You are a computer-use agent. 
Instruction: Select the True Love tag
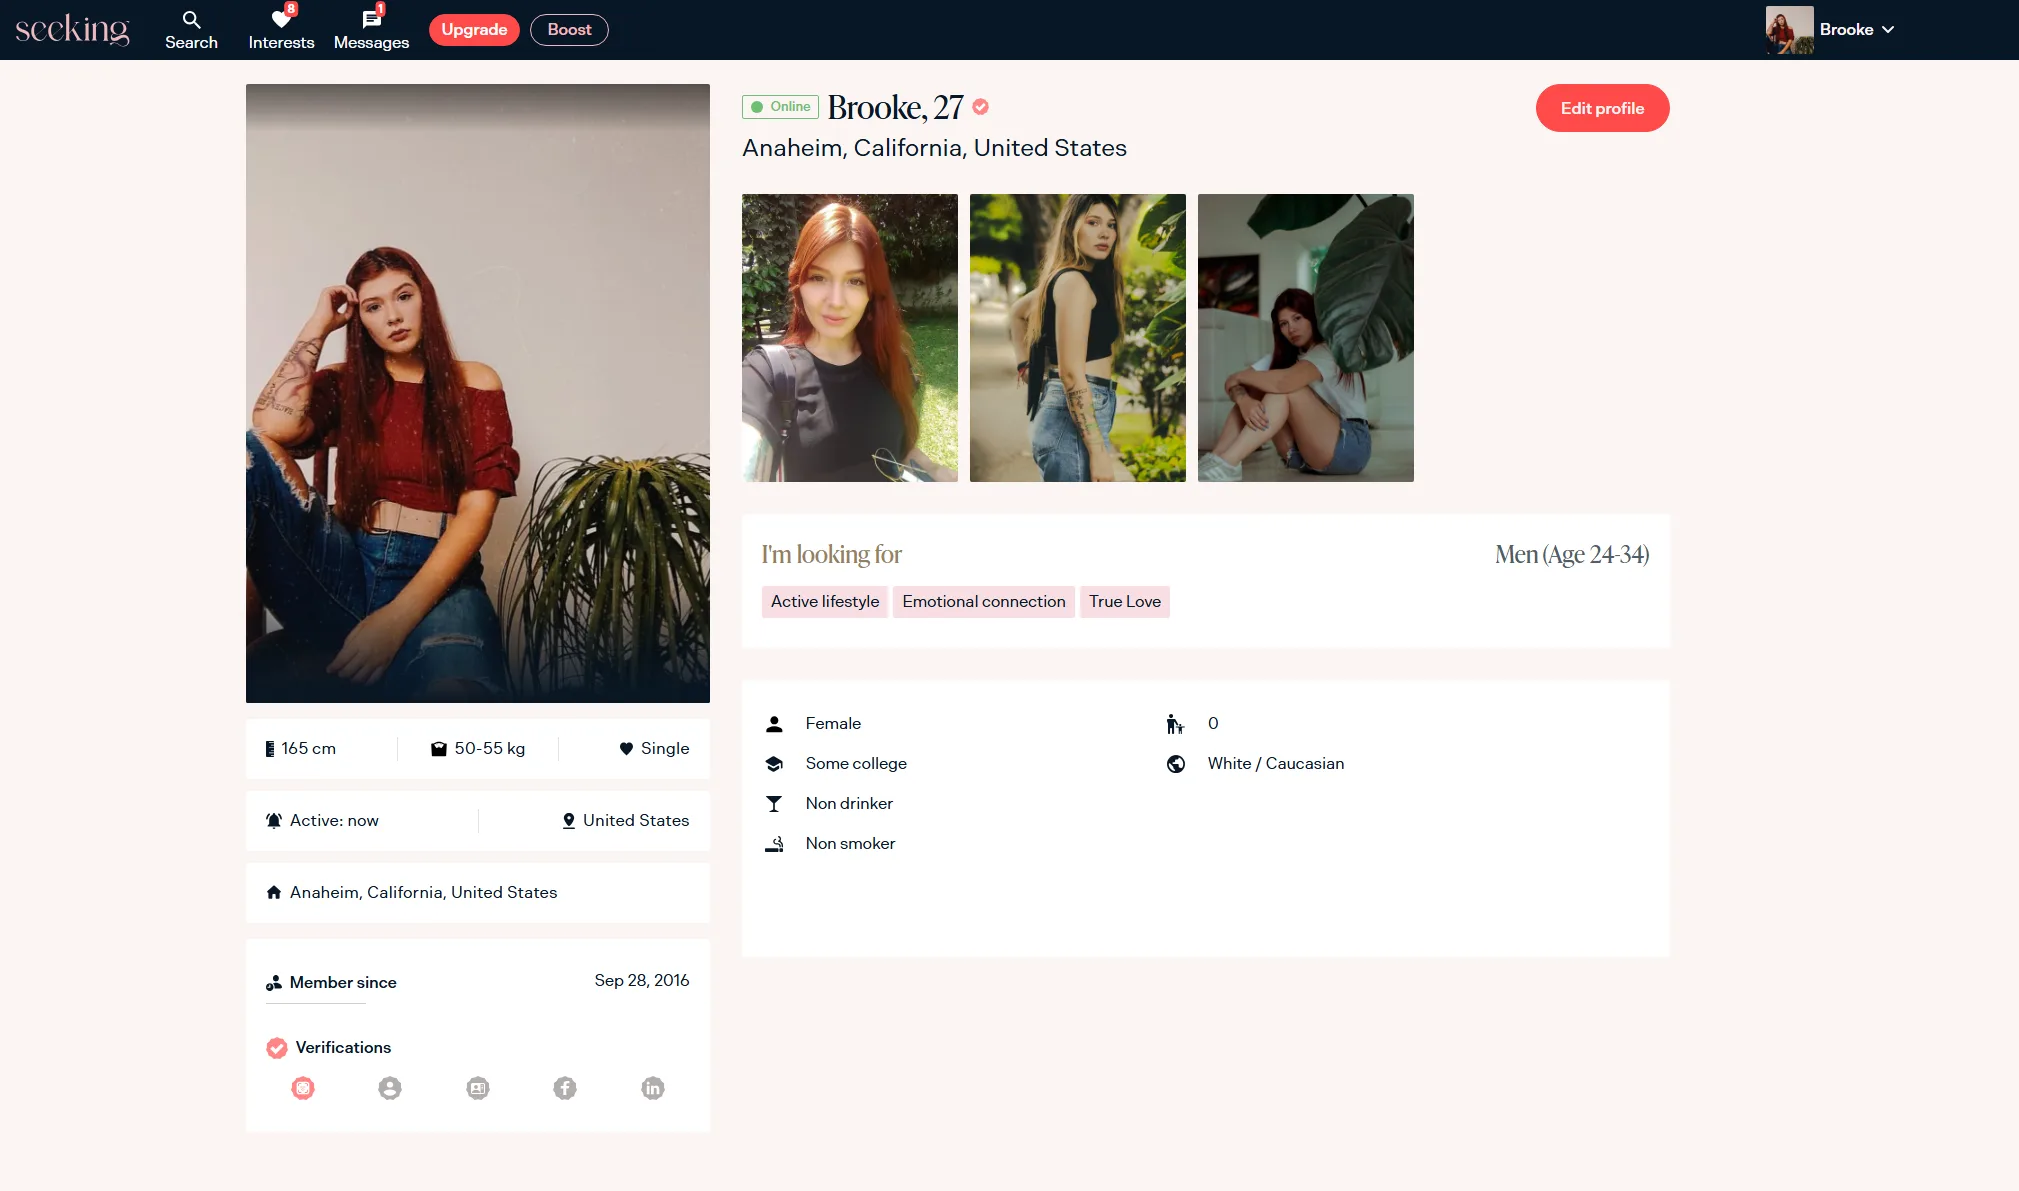point(1124,602)
